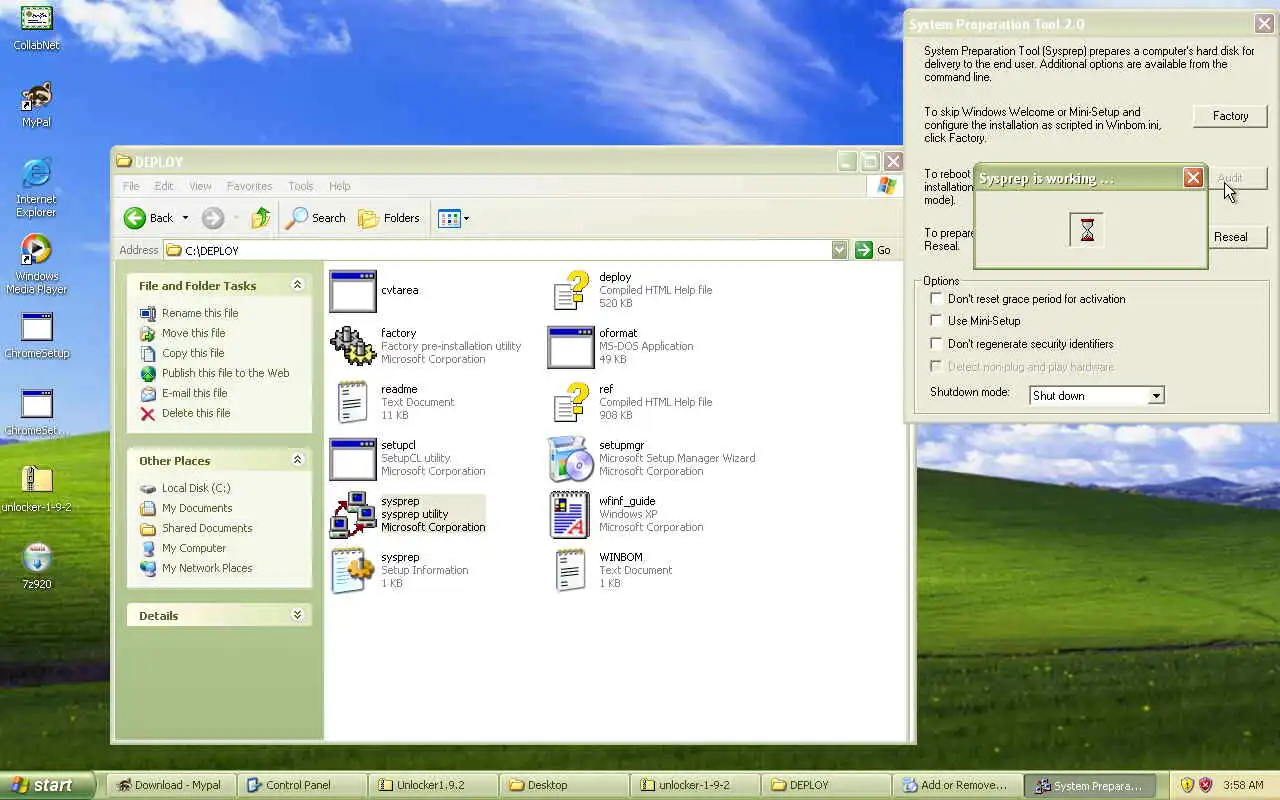
Task: Select the ref compiled help file icon
Action: click(x=571, y=402)
